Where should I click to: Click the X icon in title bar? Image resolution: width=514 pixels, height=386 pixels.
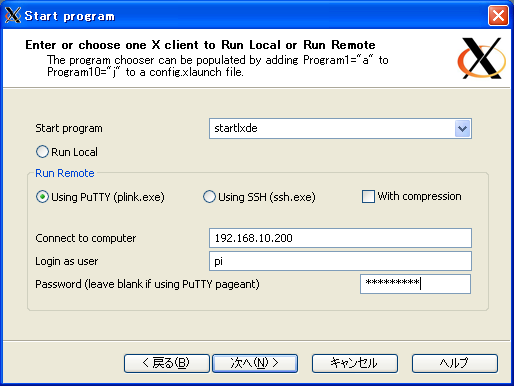[x=13, y=15]
